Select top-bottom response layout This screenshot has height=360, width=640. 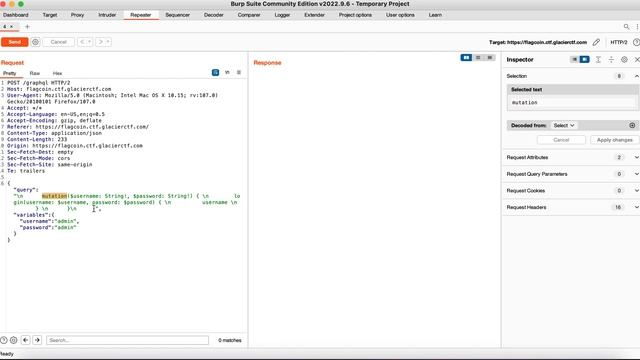point(478,58)
